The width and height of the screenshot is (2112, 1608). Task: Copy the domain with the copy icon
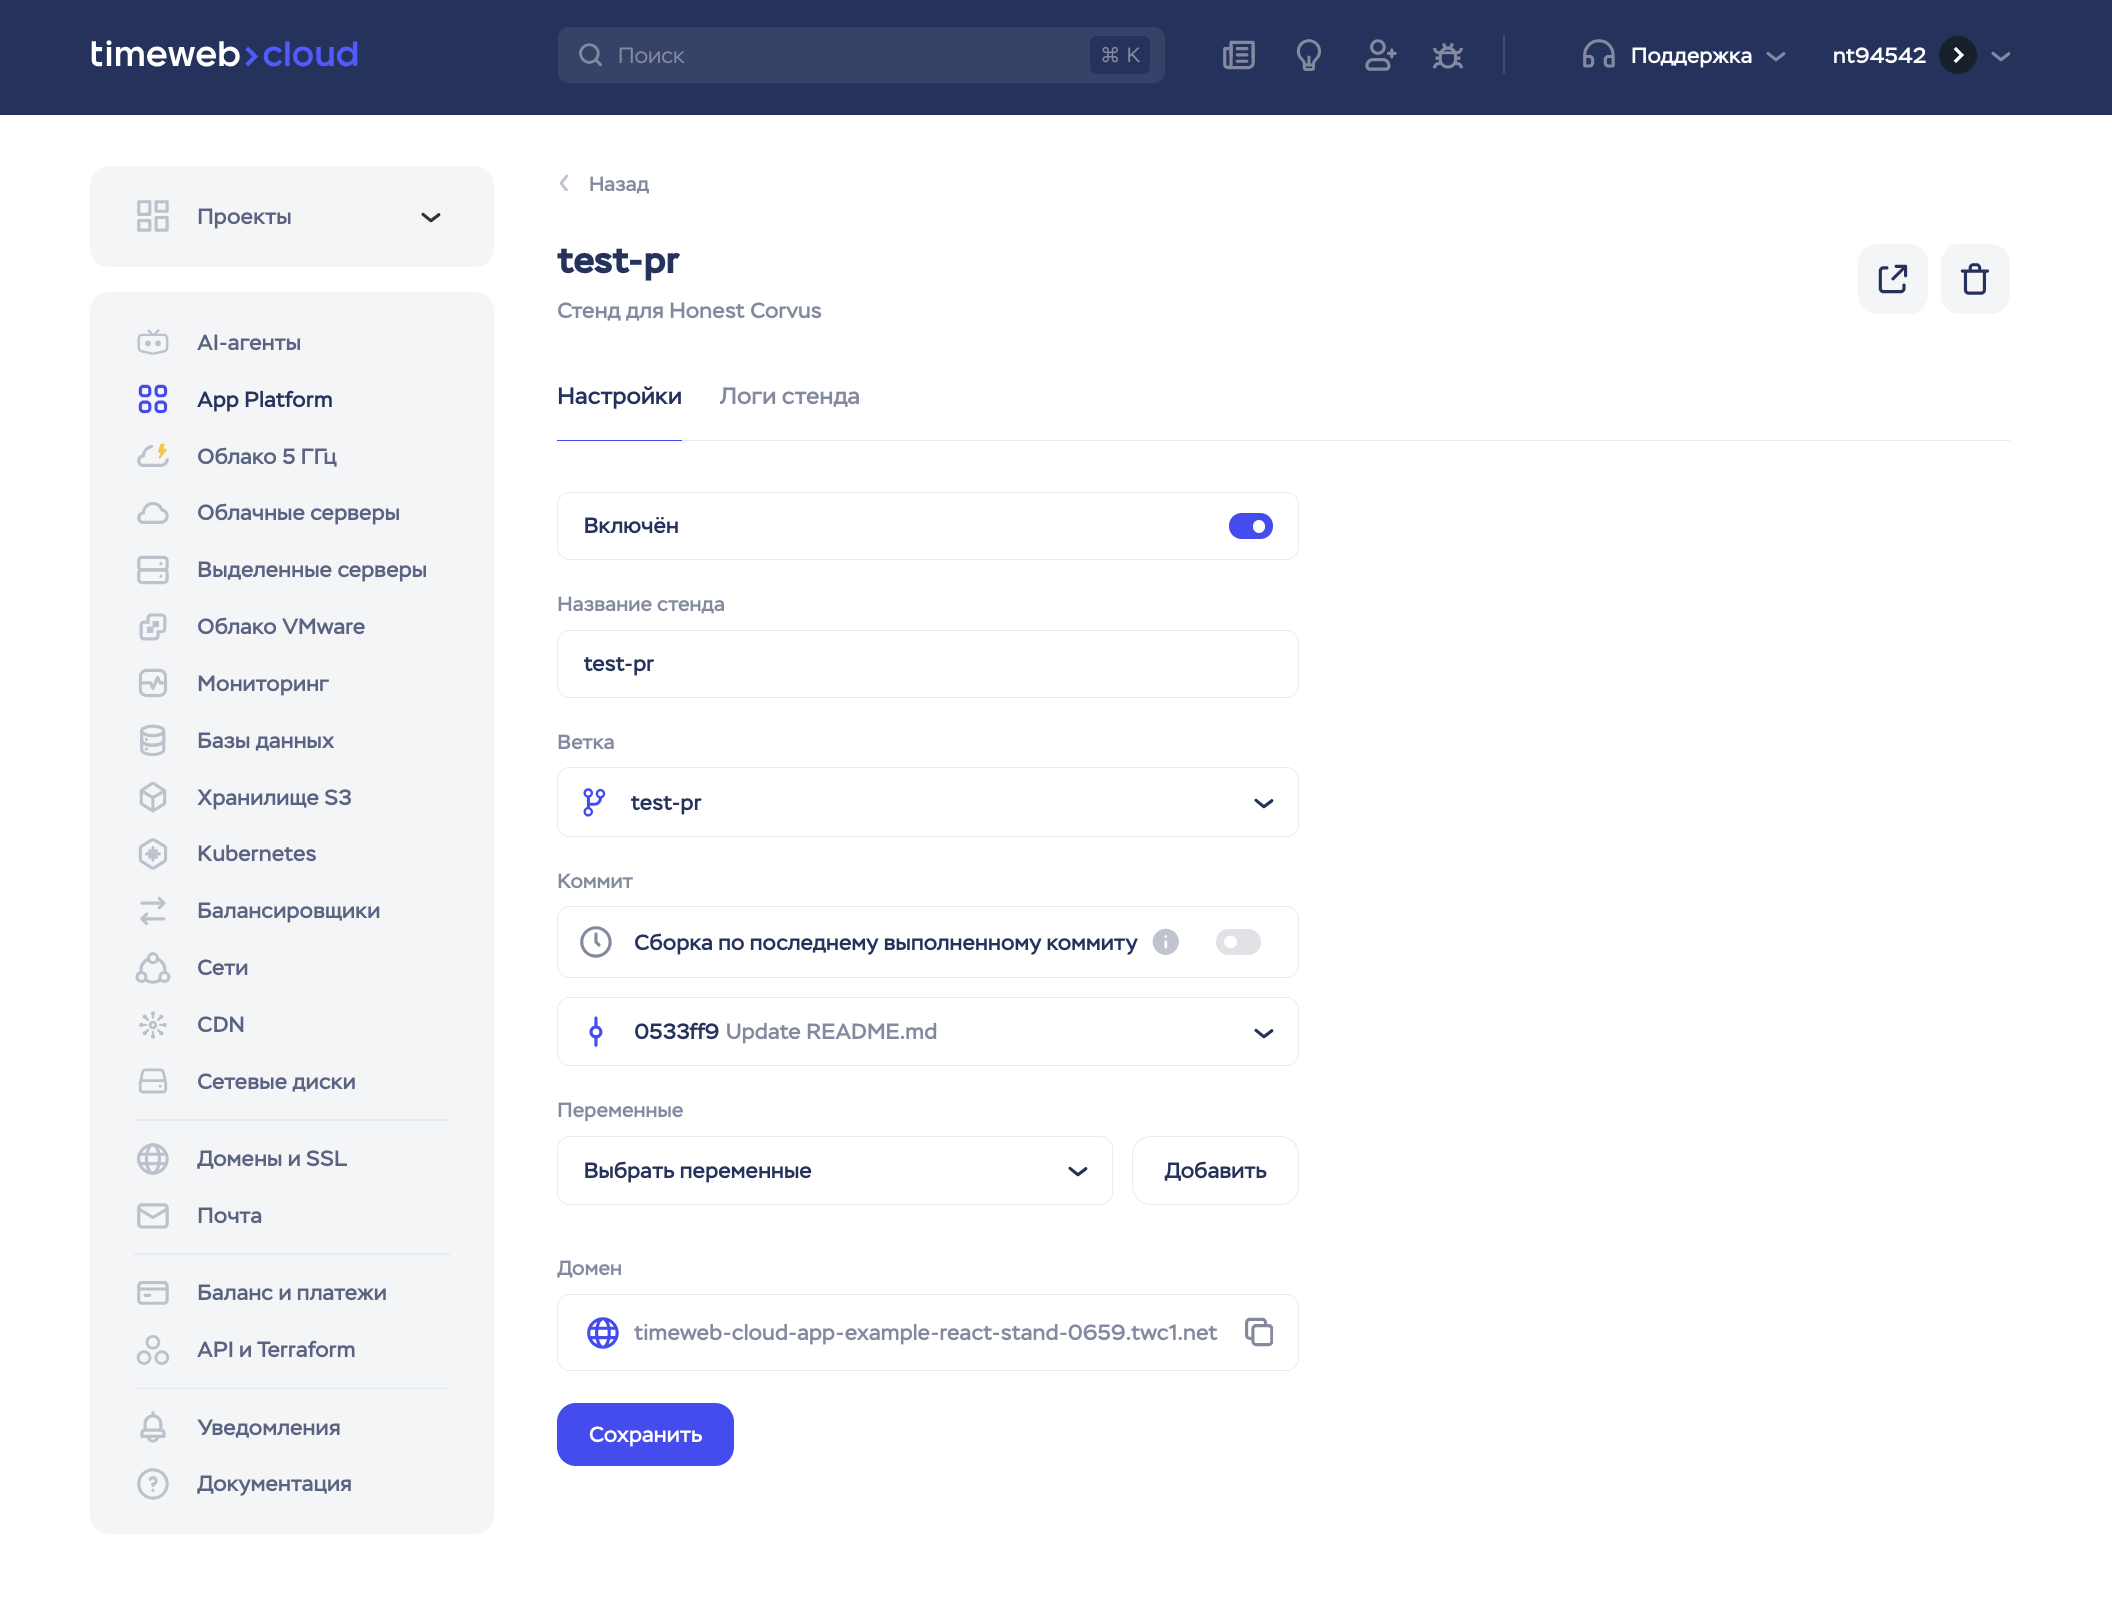[x=1258, y=1332]
